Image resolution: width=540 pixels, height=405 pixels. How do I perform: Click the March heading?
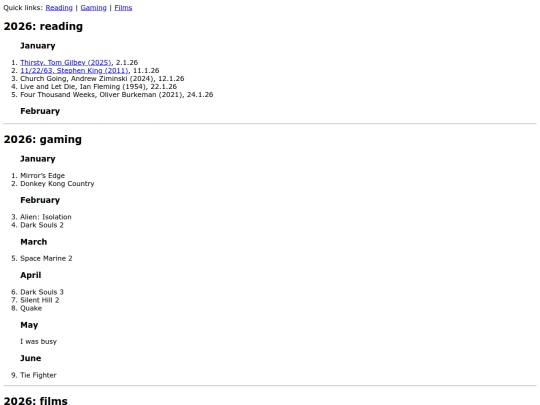[34, 242]
